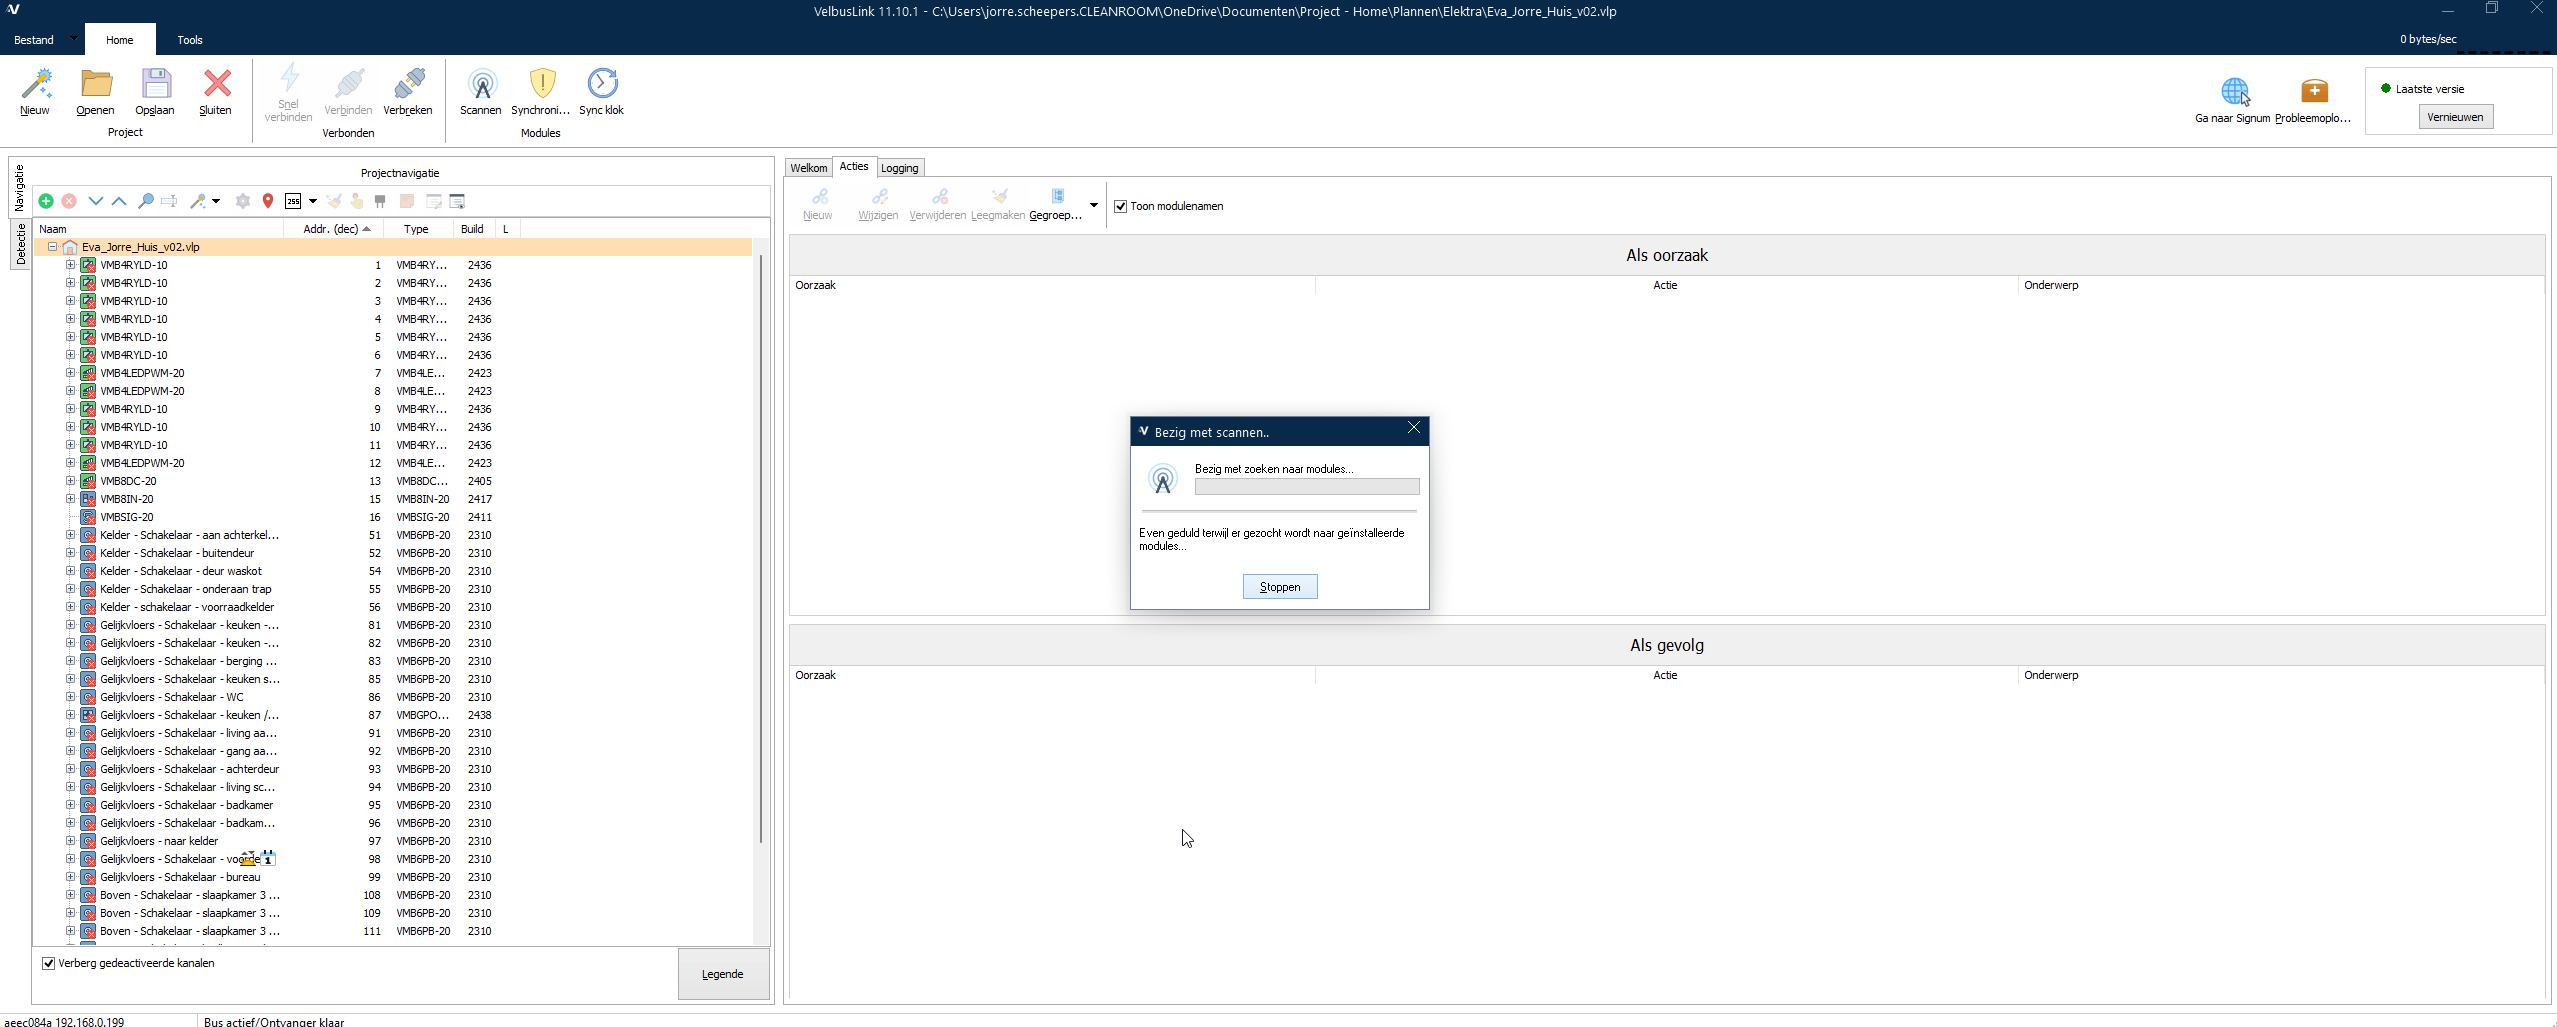
Task: Switch to the Logging tab
Action: point(899,168)
